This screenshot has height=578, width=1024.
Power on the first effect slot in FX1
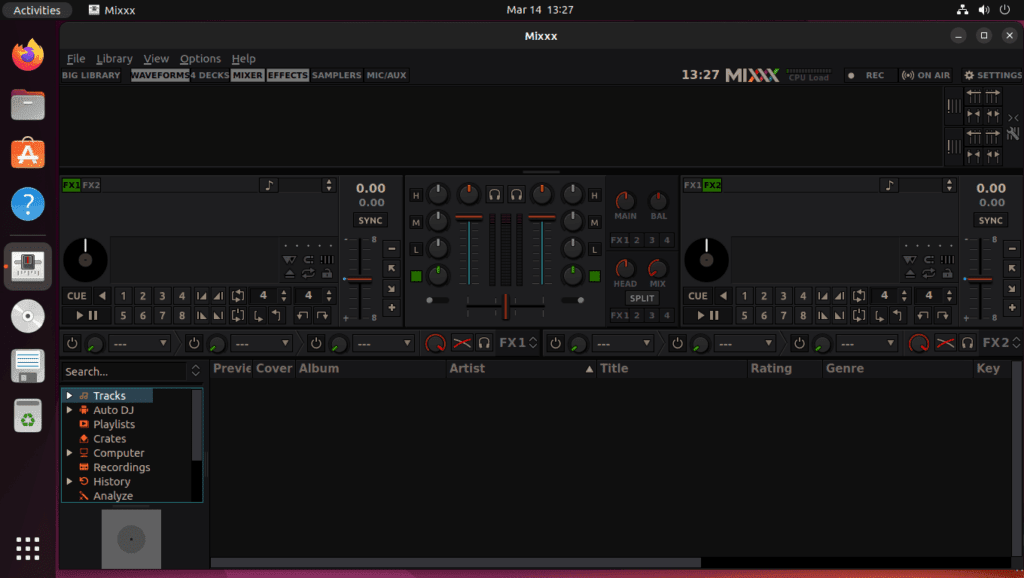(x=71, y=342)
